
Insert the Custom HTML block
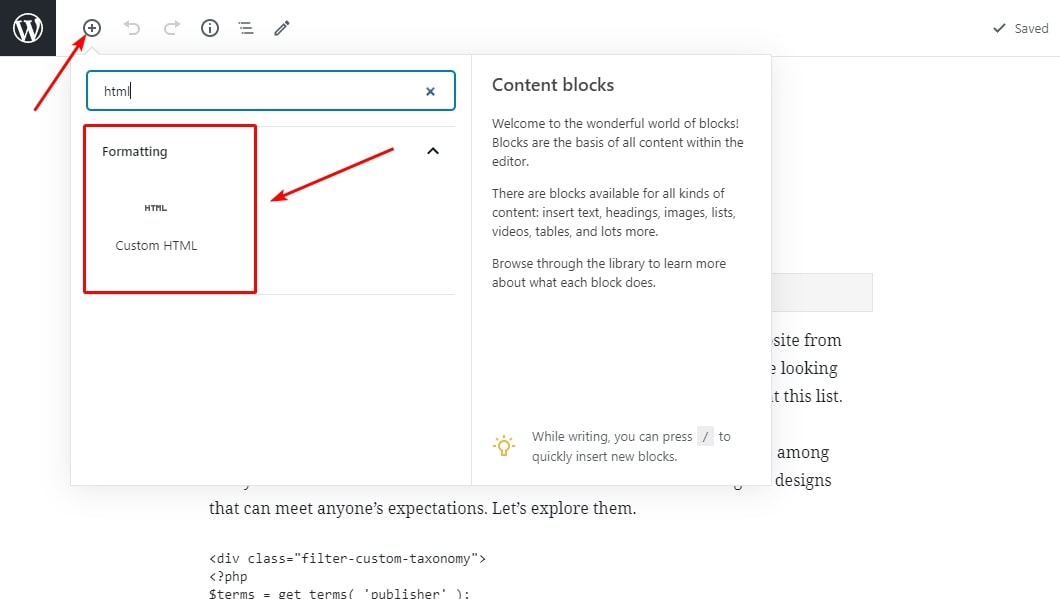(x=156, y=225)
